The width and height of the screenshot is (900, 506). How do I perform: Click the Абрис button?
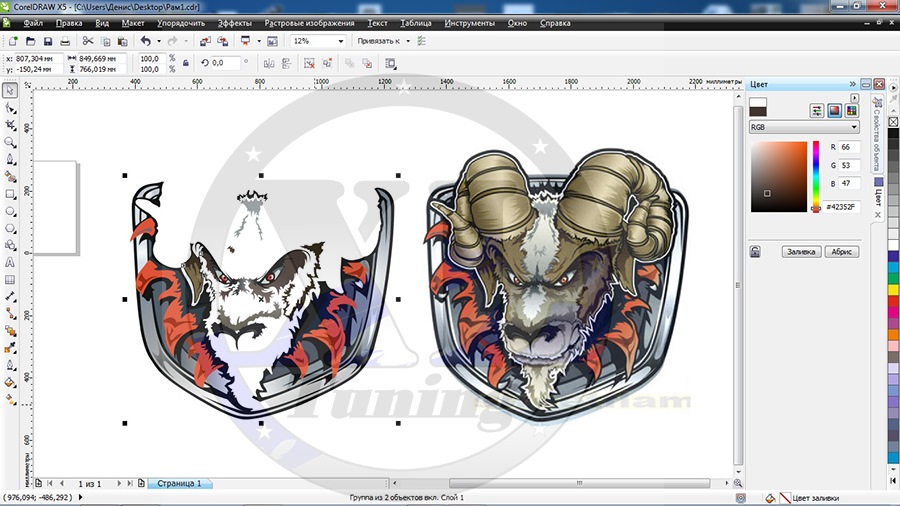(841, 252)
